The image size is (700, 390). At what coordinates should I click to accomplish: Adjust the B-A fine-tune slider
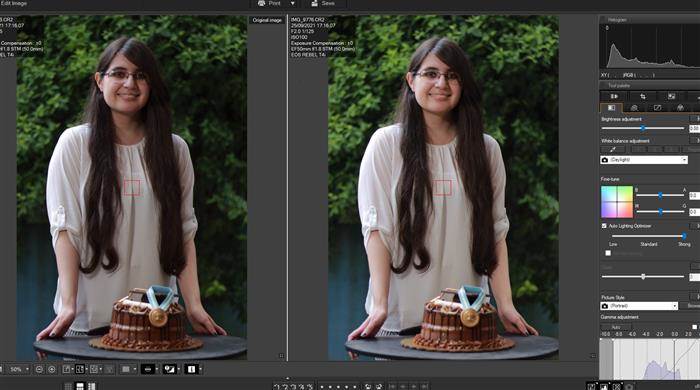[660, 195]
